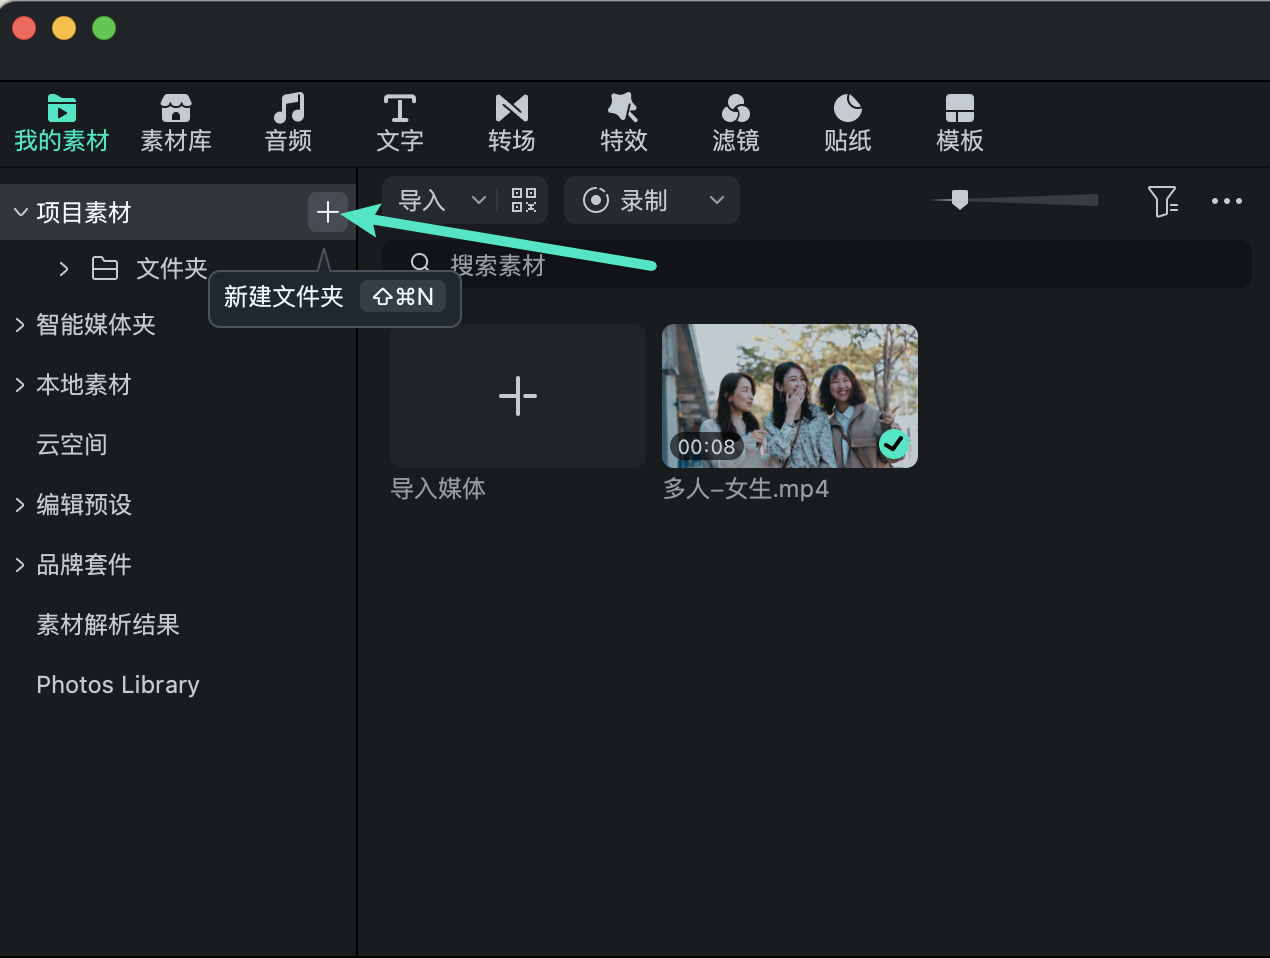1270x958 pixels.
Task: Expand the 品牌套件 section
Action: click(20, 565)
